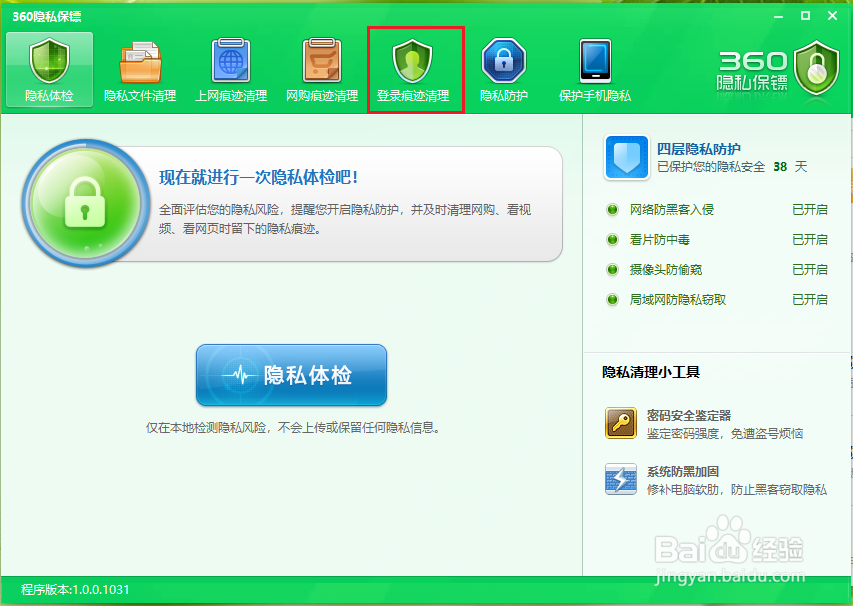This screenshot has width=853, height=606.
Task: Select the 摄像头防偷窥 protection label
Action: pyautogui.click(x=666, y=269)
